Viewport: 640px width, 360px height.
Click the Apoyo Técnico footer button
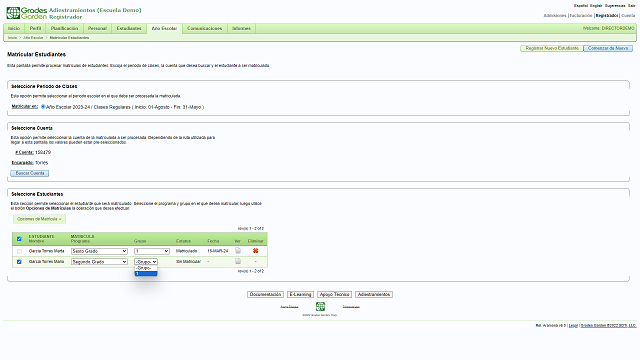[x=334, y=294]
